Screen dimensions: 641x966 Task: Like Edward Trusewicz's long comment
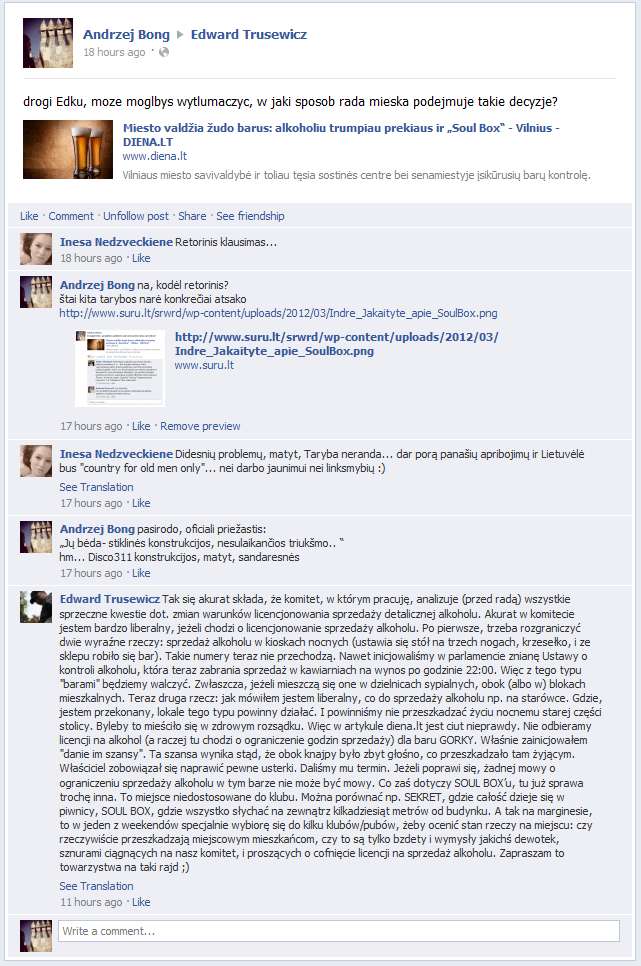click(141, 903)
